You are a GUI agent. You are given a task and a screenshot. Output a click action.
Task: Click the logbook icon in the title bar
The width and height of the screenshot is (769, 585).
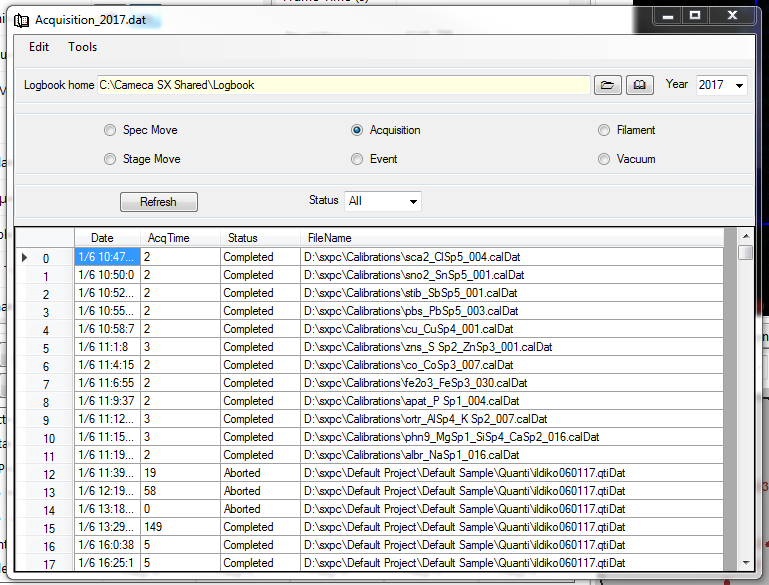tap(21, 20)
